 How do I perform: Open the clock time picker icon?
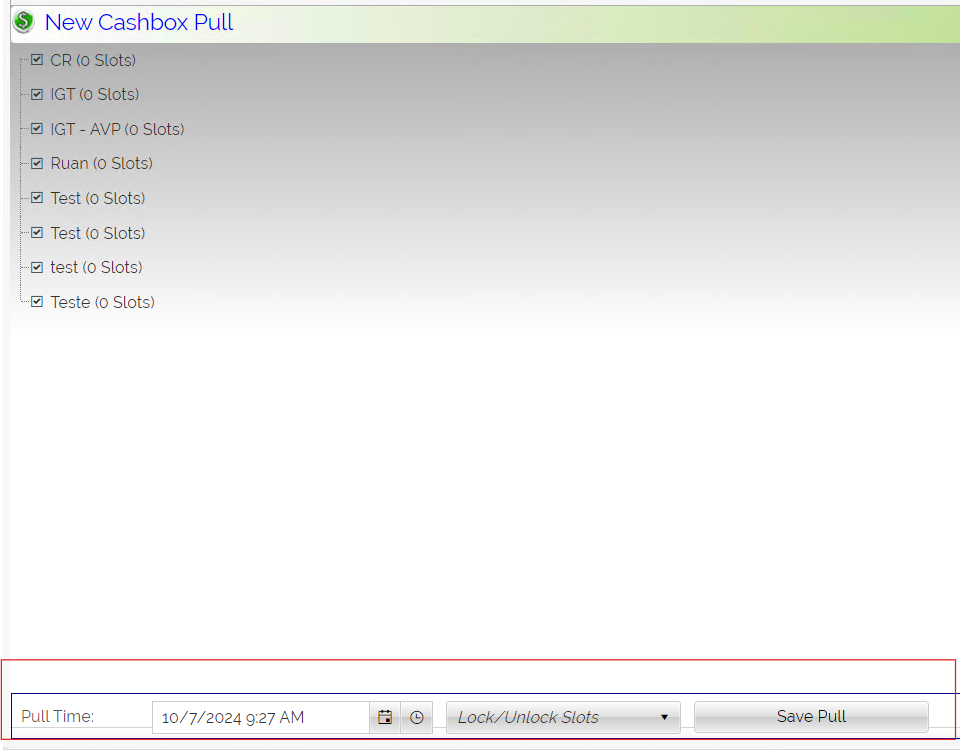coord(417,718)
